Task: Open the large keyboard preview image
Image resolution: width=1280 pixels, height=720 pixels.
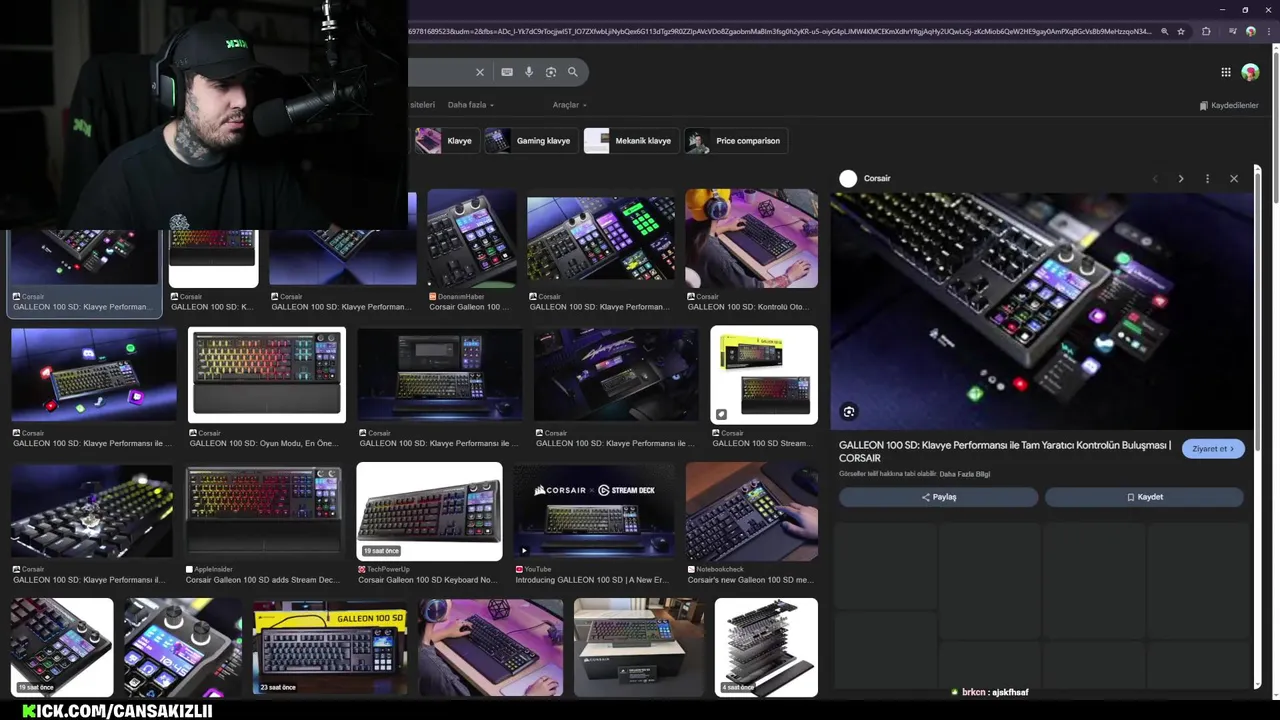Action: pos(1042,311)
